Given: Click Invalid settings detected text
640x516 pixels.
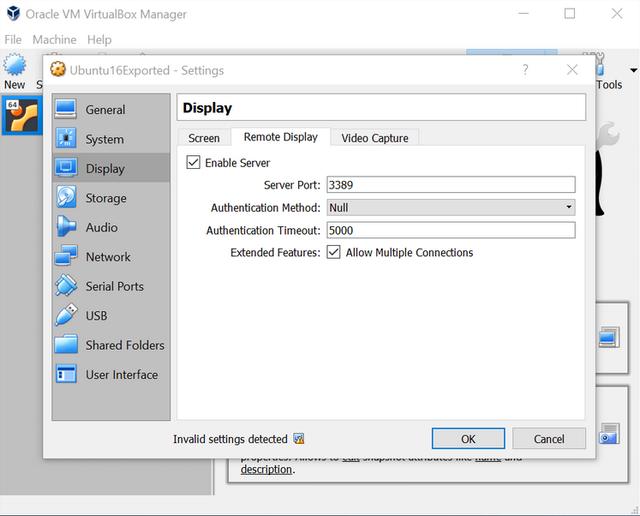Looking at the screenshot, I should [x=230, y=439].
